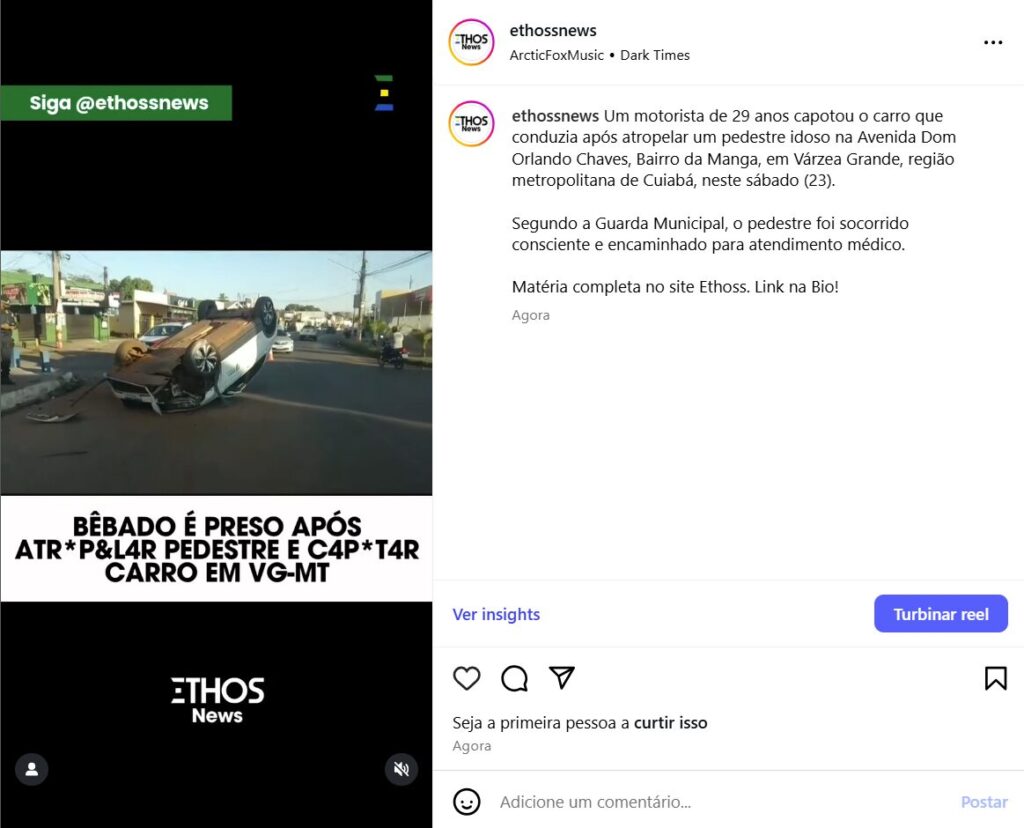Open emoji picker smiley icon
Screen dimensions: 1024x828
pyautogui.click(x=466, y=801)
